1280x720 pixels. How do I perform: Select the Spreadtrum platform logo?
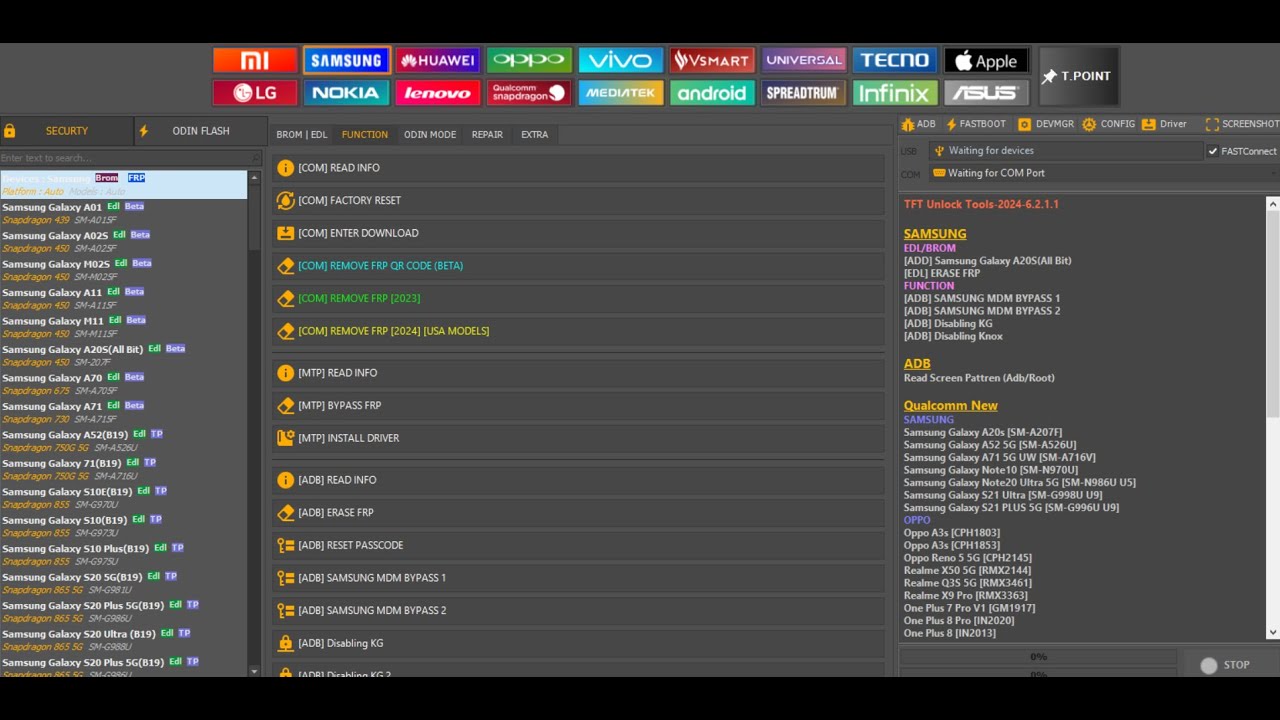click(x=804, y=93)
